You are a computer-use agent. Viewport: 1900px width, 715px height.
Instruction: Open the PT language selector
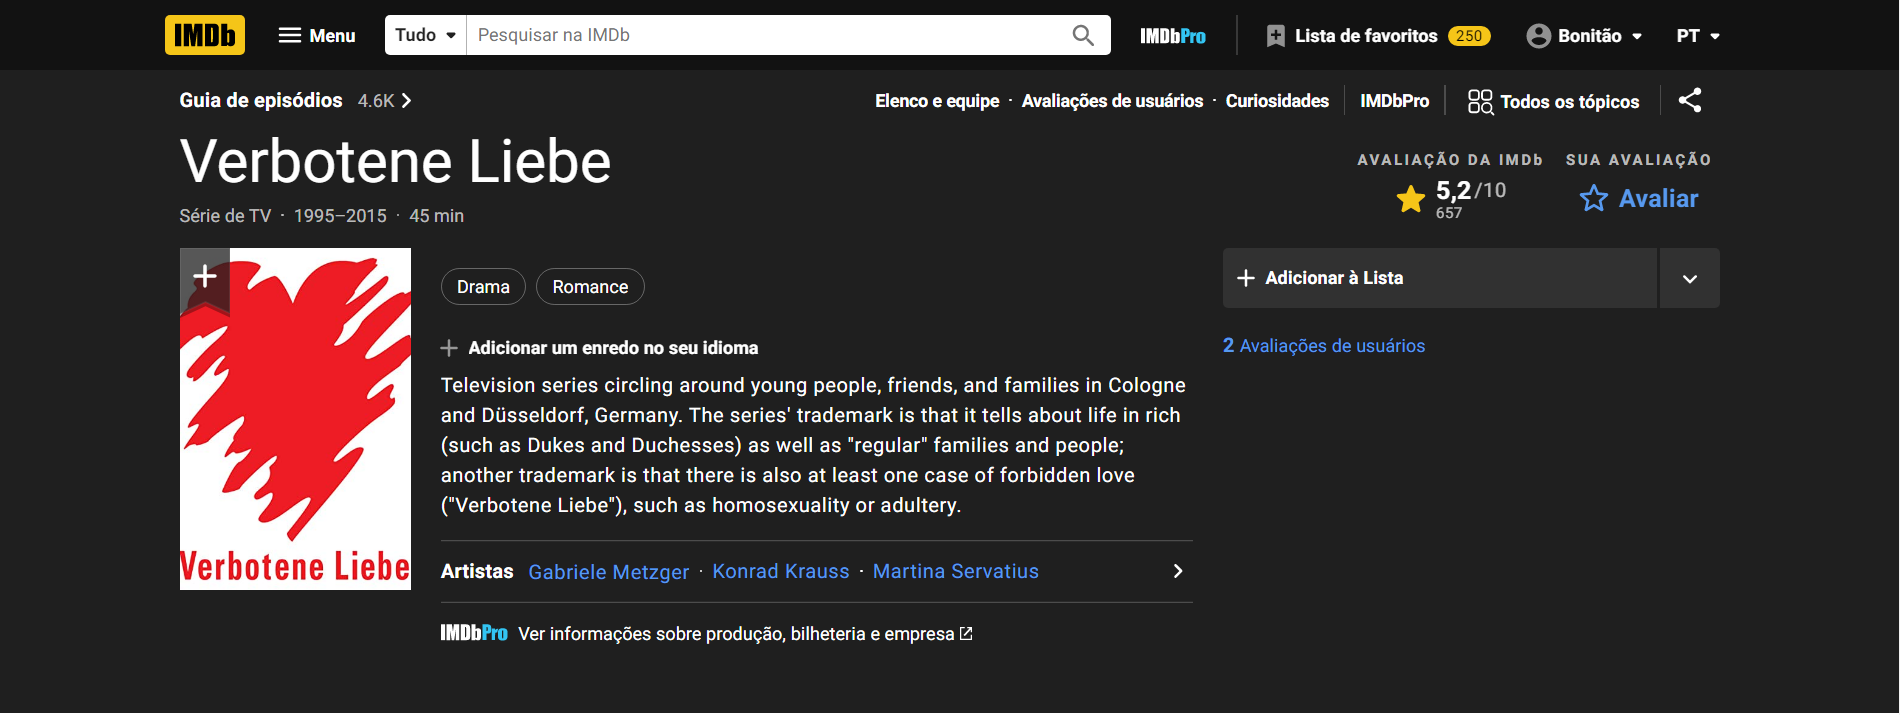1697,36
